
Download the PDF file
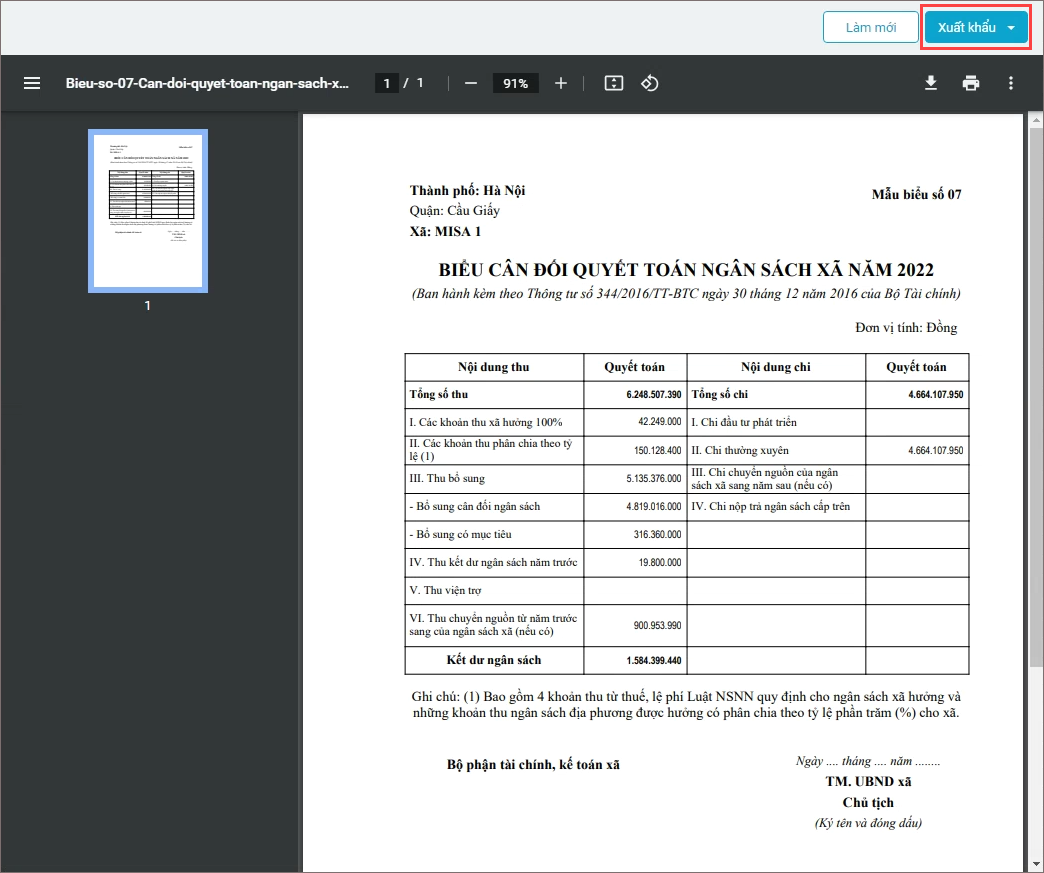(x=931, y=83)
